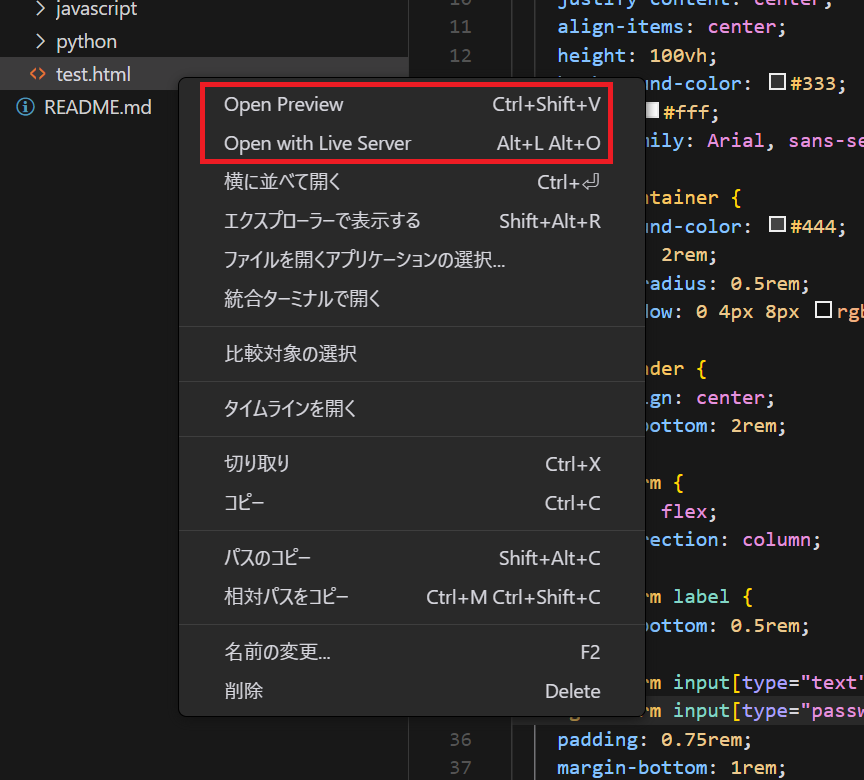Place cursor on 'height: 100vh;' line
864x780 pixels.
tap(637, 56)
